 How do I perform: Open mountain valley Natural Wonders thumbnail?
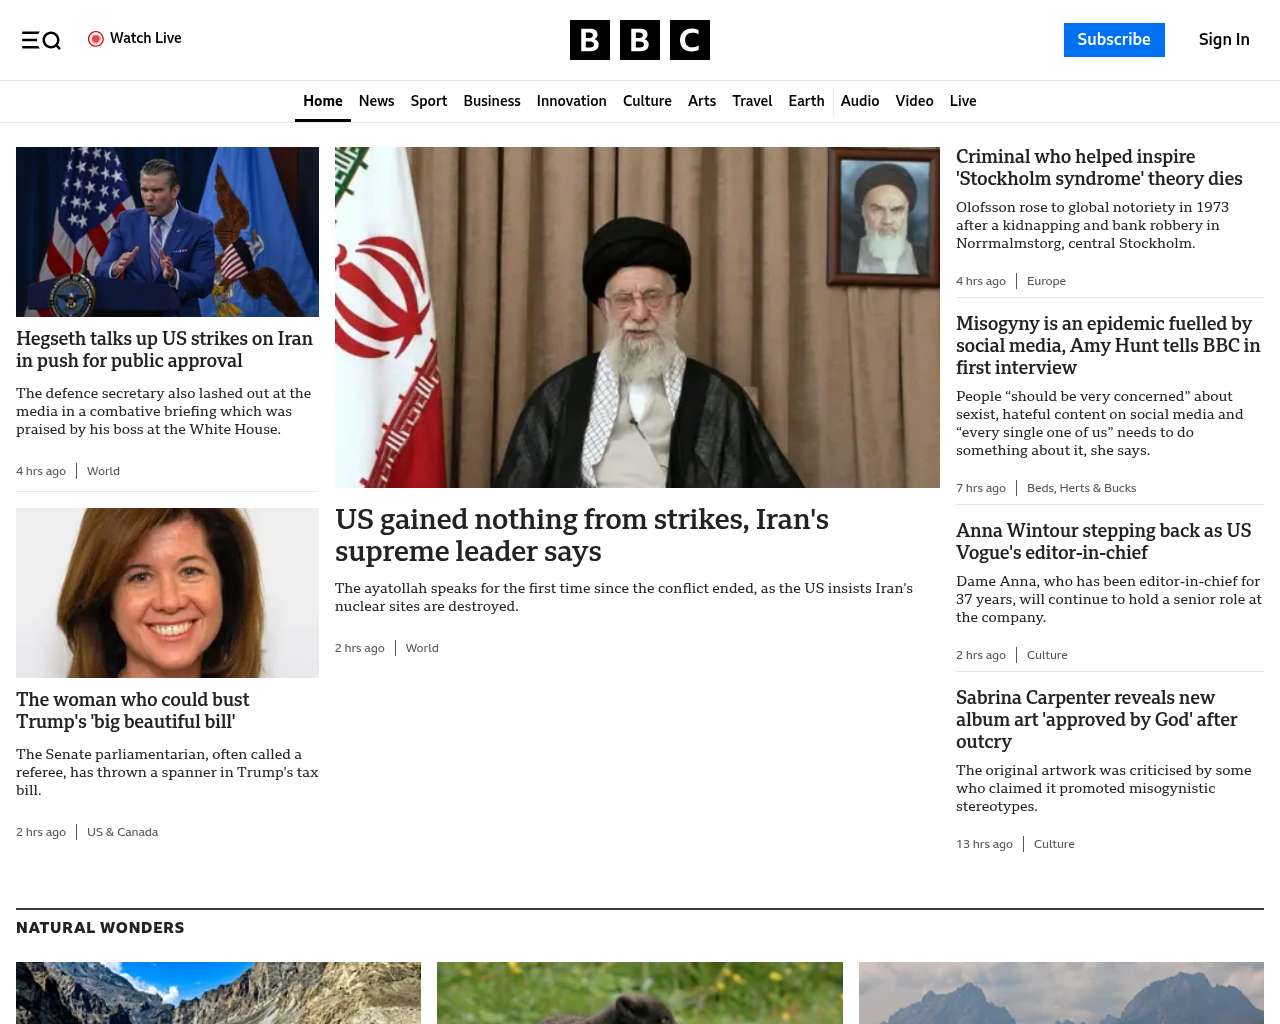tap(218, 993)
